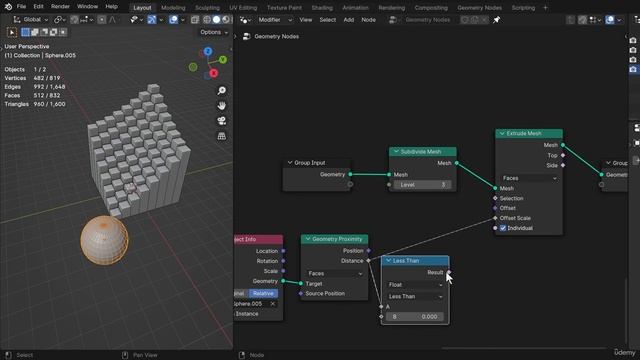Toggle show gizmos button
This screenshot has width=640, height=360.
pos(151,20)
